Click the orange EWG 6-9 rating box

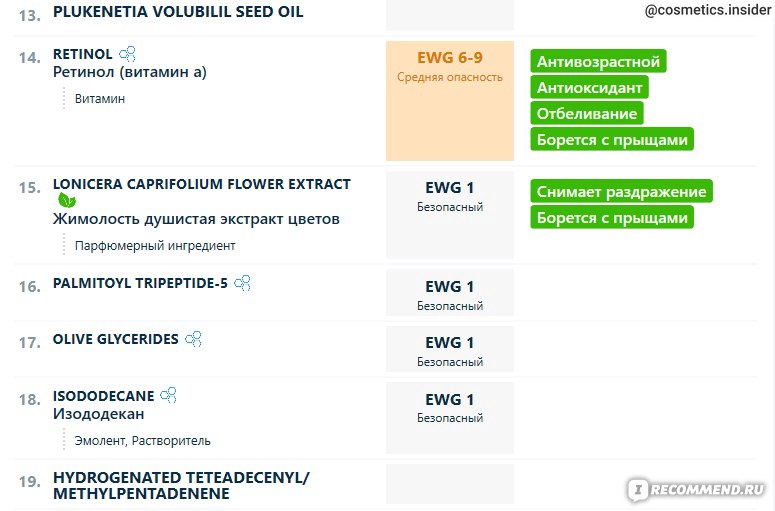pyautogui.click(x=450, y=101)
